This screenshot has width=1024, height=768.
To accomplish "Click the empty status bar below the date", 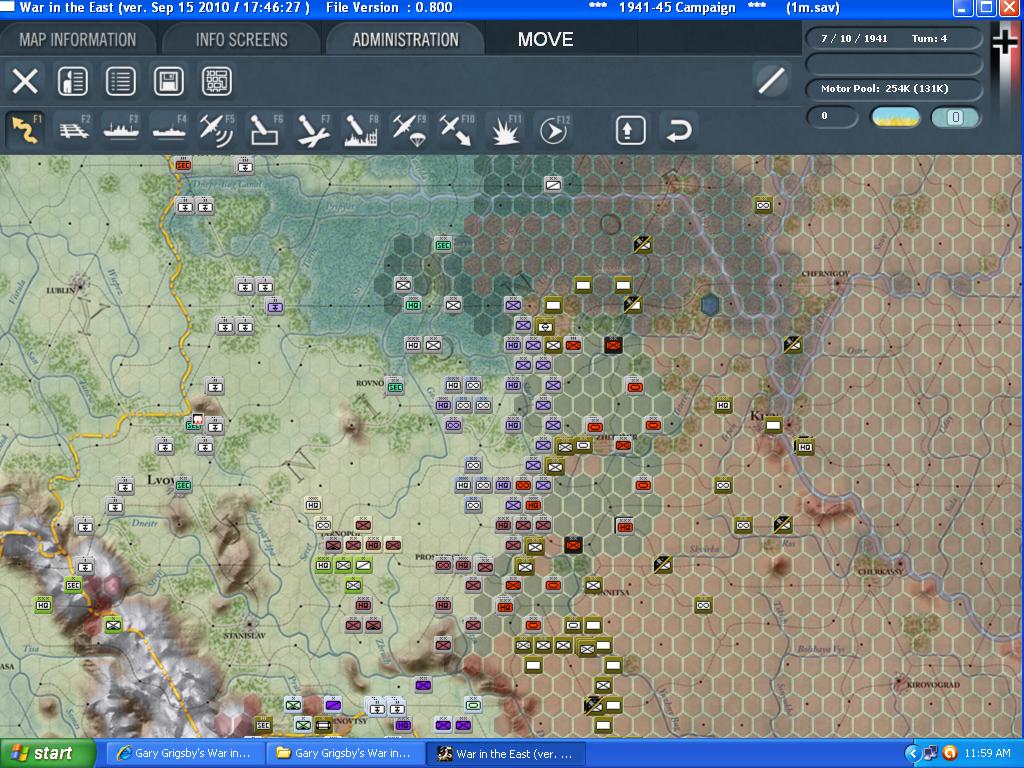I will [893, 64].
